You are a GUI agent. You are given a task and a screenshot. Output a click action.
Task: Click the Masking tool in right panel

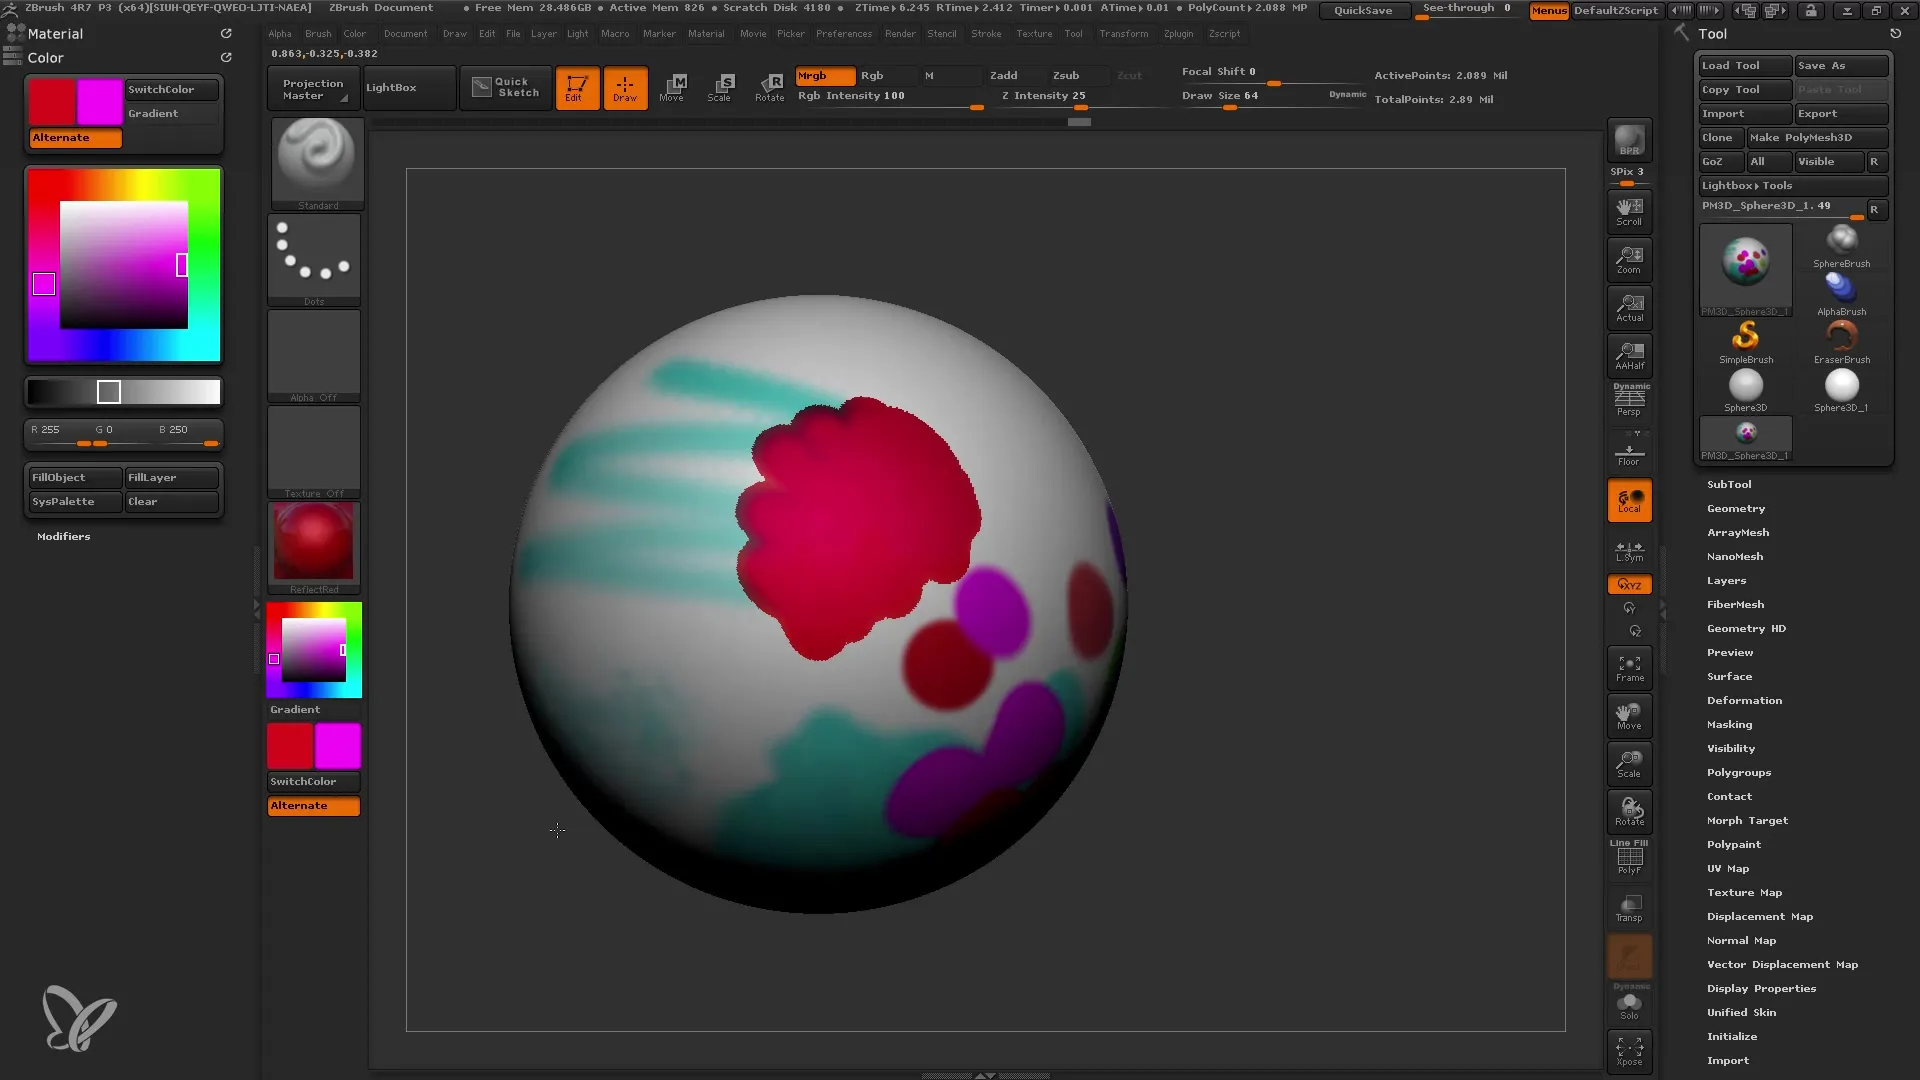point(1731,724)
